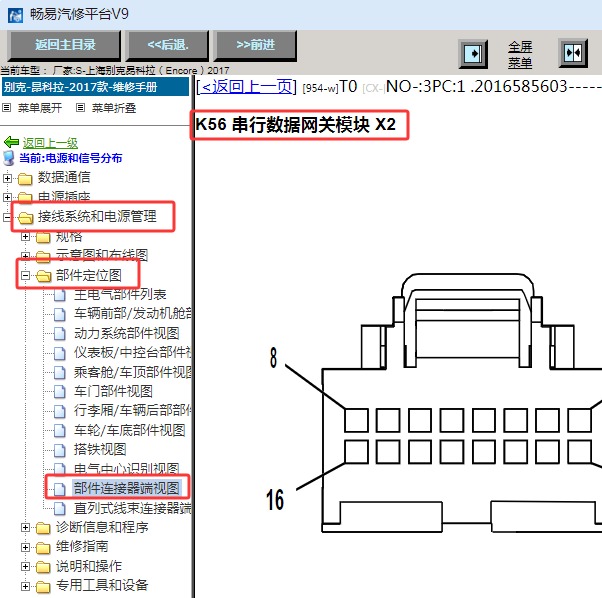
Task: Expand the 说明和操作 folder node
Action: pyautogui.click(x=25, y=567)
